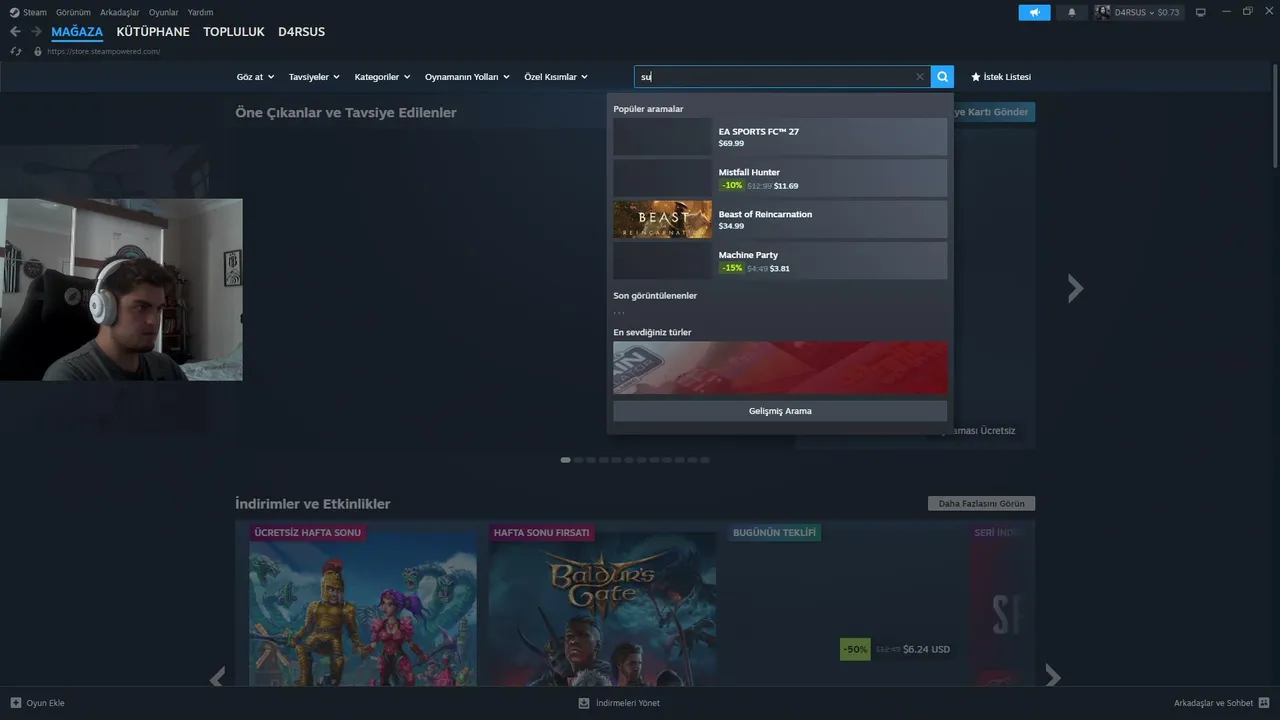Viewport: 1280px width, 720px height.
Task: Expand the Özel Kısımlar dropdown
Action: (x=556, y=77)
